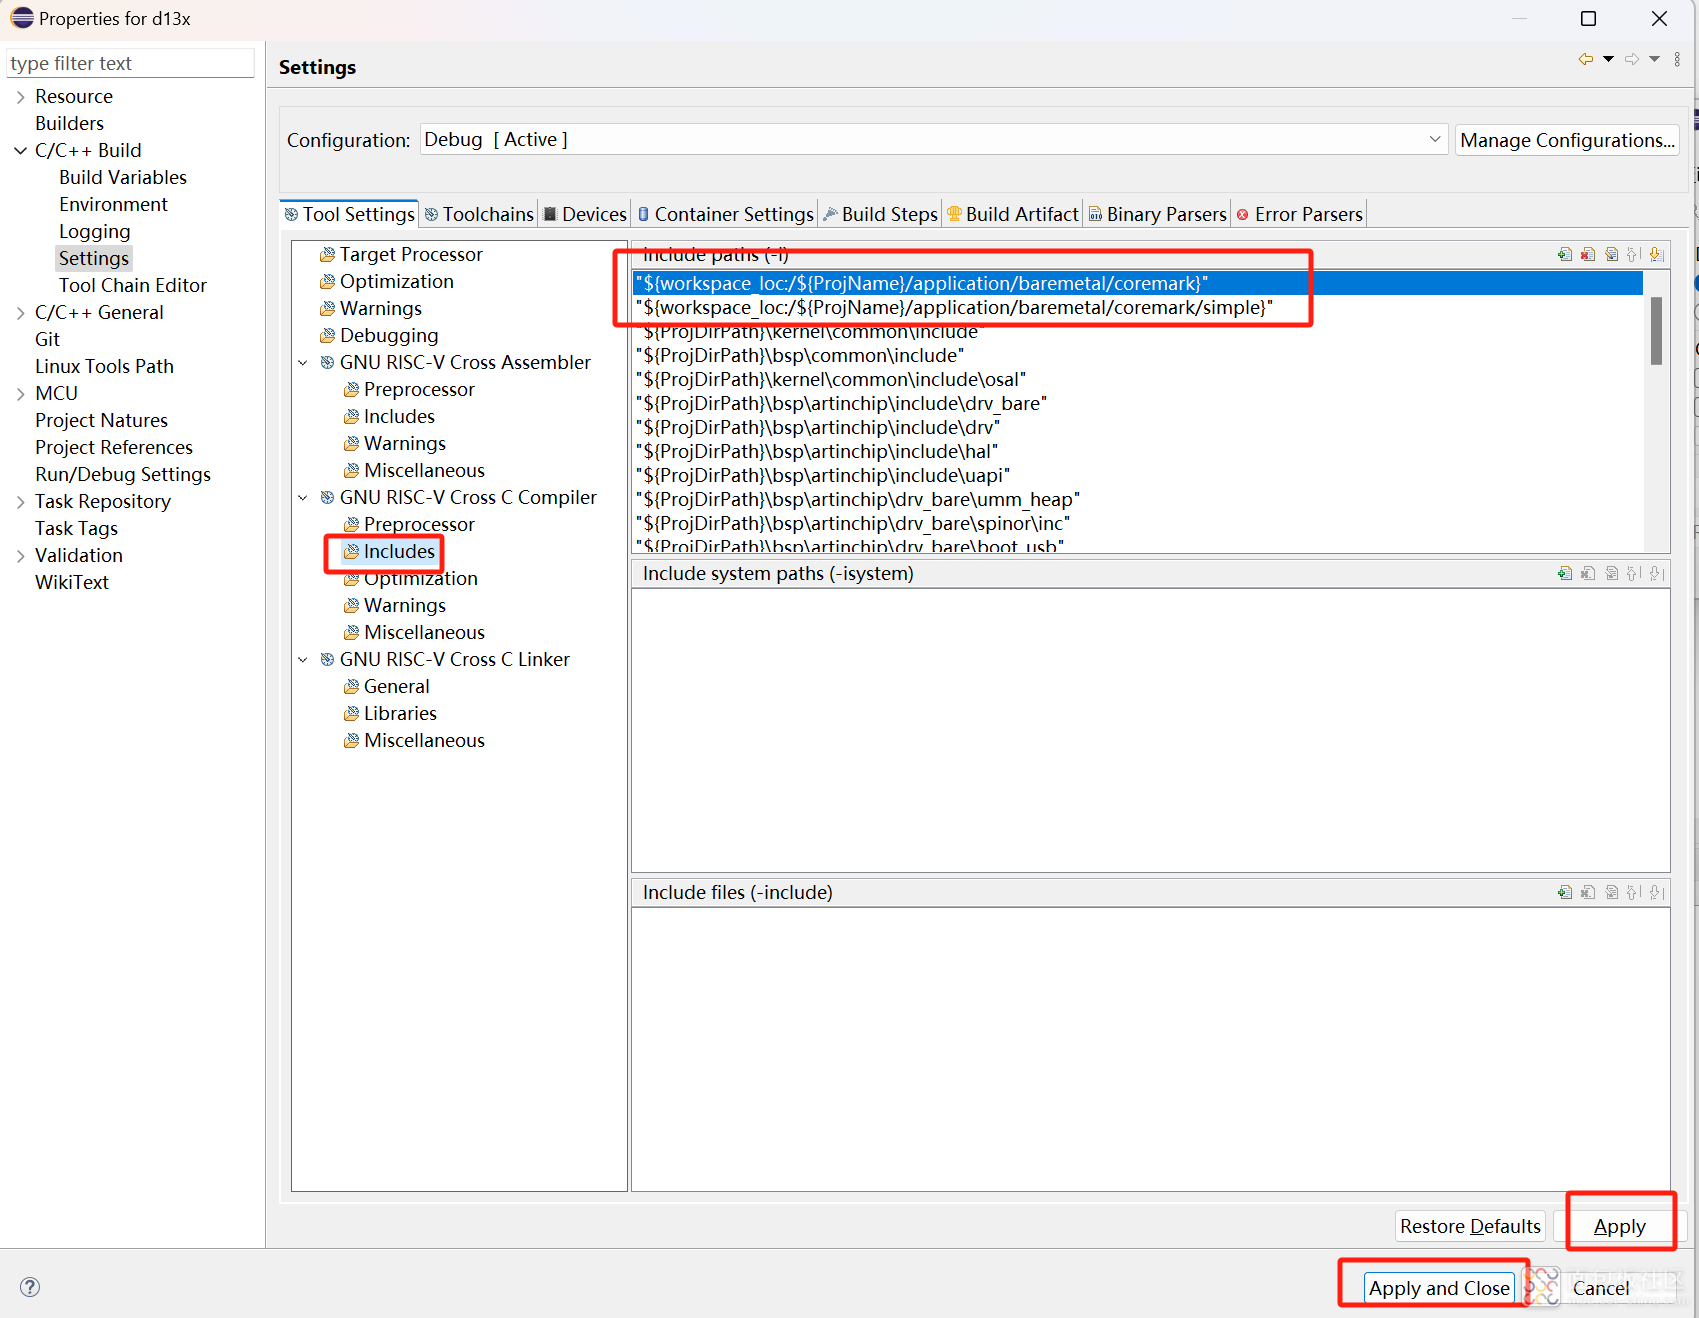The width and height of the screenshot is (1699, 1318).
Task: Collapse GNU RISC-V Cross C Compiler node
Action: pyautogui.click(x=303, y=498)
